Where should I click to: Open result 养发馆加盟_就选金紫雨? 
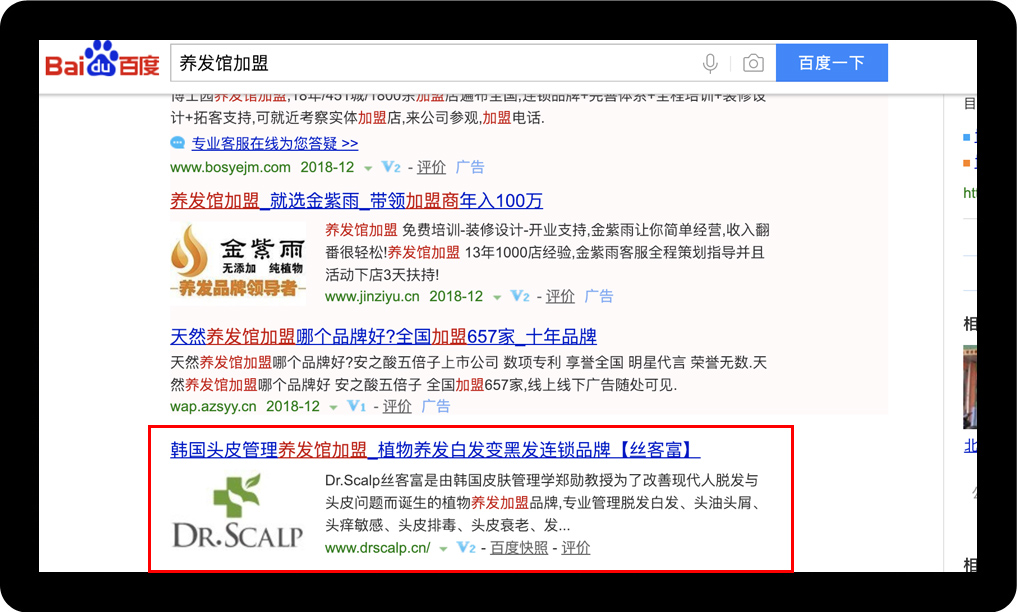tap(356, 200)
